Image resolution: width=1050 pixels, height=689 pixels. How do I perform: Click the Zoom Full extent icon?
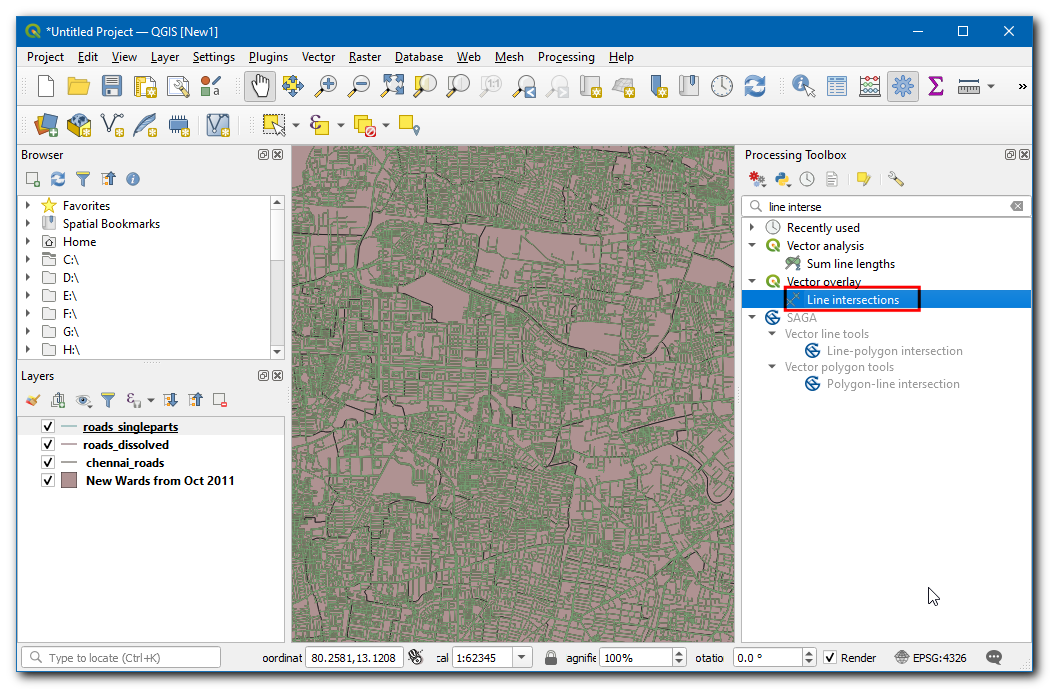pos(391,86)
